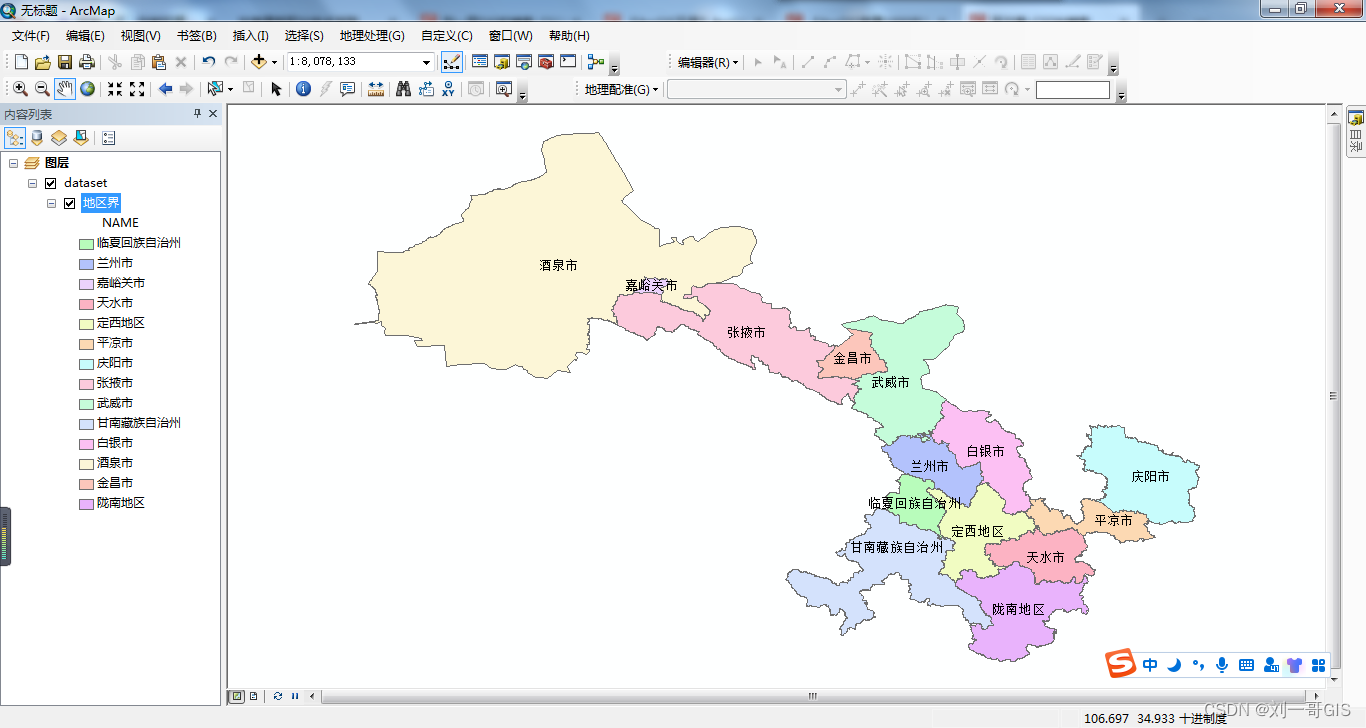Click the 酒泉市 legend color swatch
This screenshot has height=728, width=1366.
[x=86, y=463]
